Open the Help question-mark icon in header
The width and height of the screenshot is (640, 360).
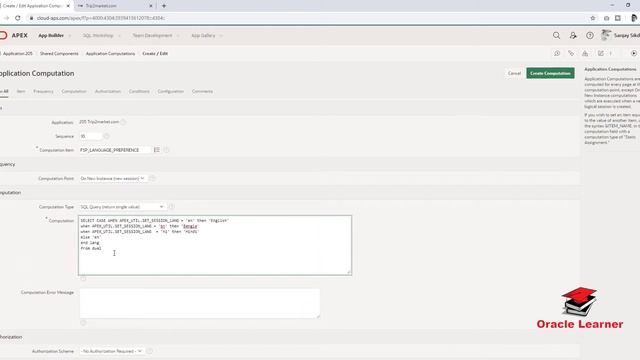coord(590,36)
